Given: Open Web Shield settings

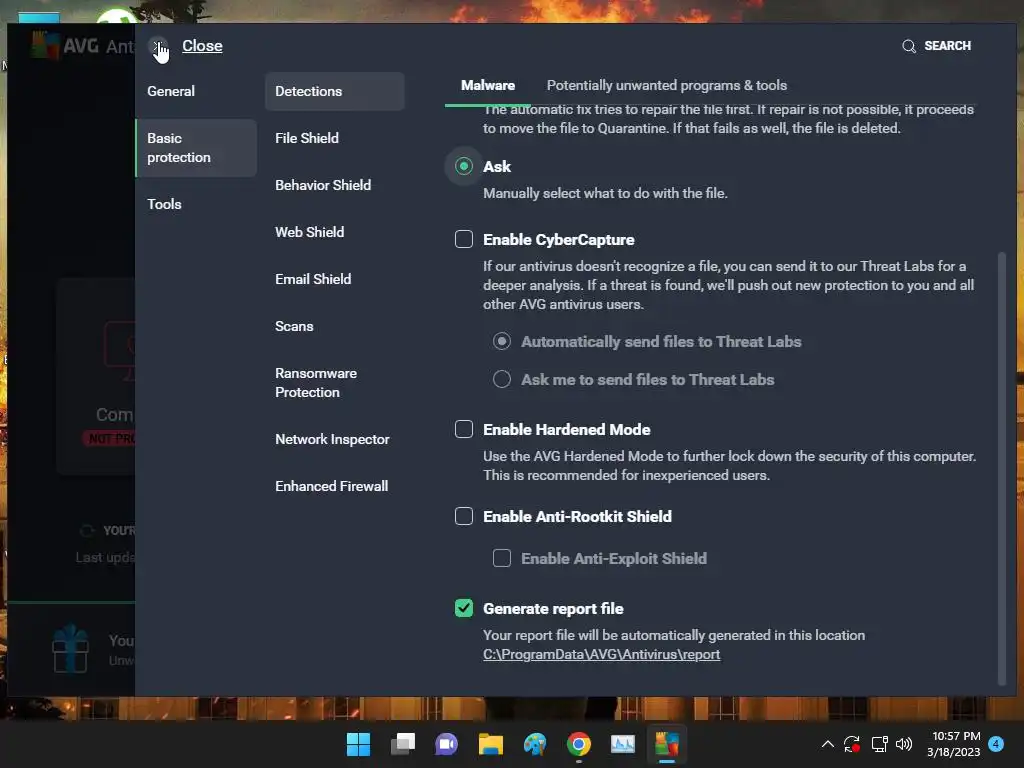Looking at the screenshot, I should [310, 232].
